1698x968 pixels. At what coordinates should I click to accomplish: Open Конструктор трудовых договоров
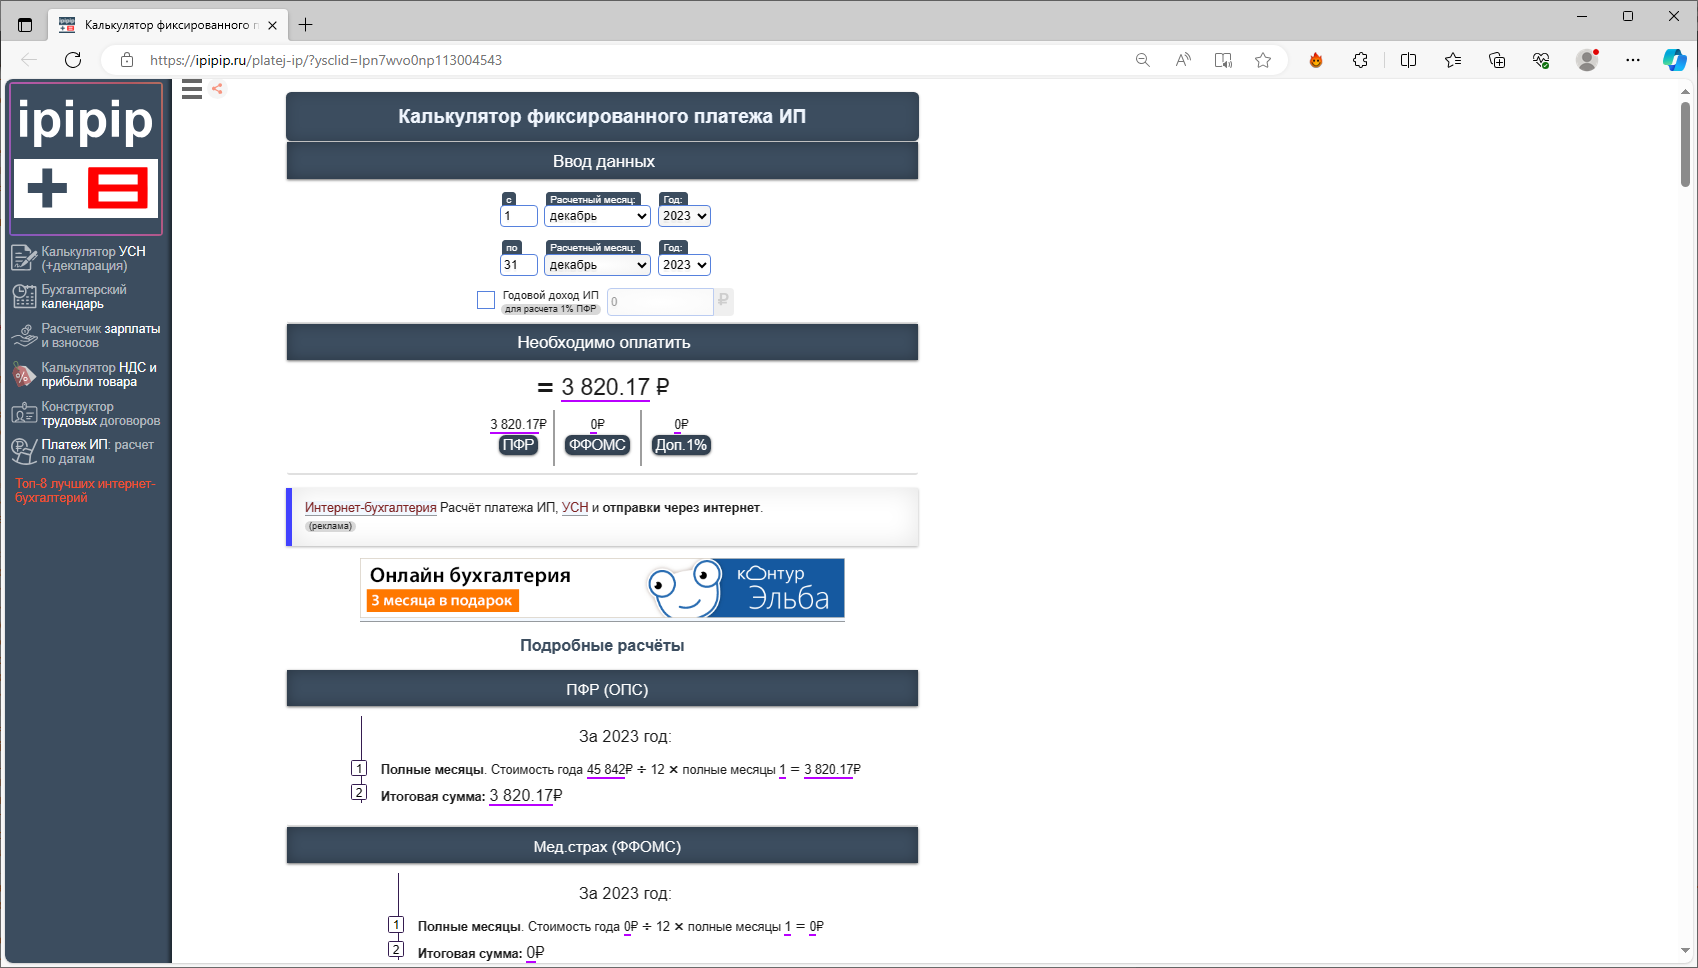(100, 413)
